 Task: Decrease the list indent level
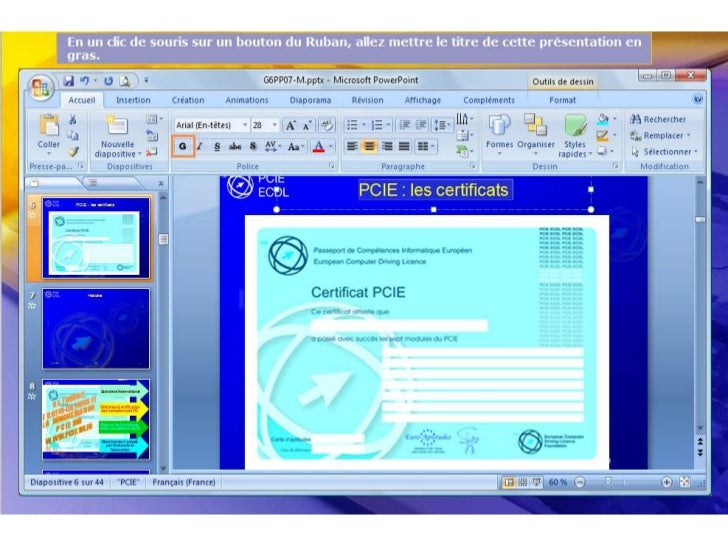click(x=404, y=125)
